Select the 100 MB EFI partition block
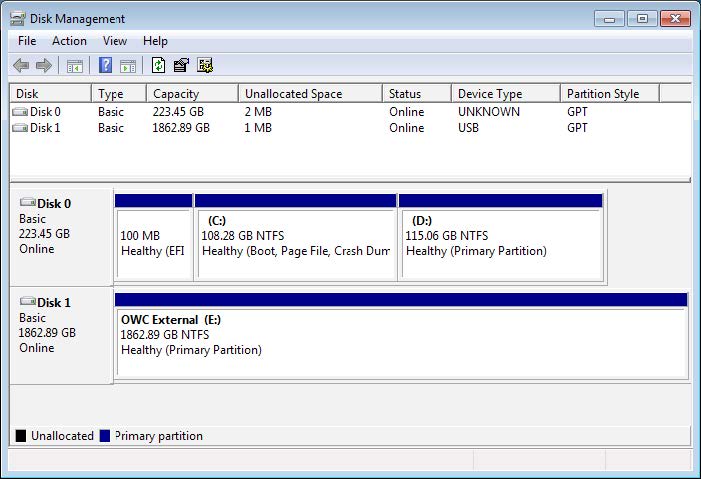This screenshot has width=701, height=479. tap(154, 237)
